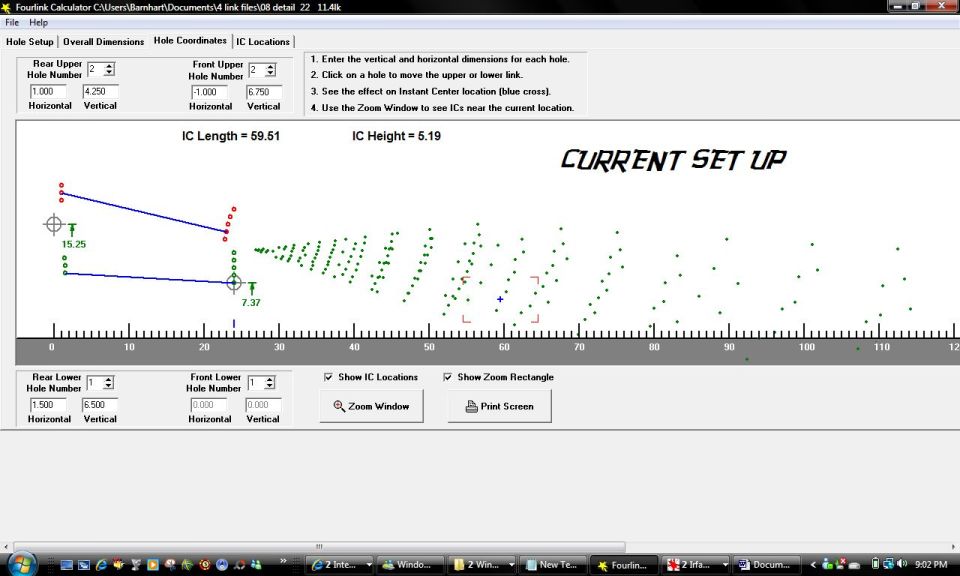This screenshot has height=576, width=960.
Task: Switch to Hole Setup tab
Action: [29, 42]
